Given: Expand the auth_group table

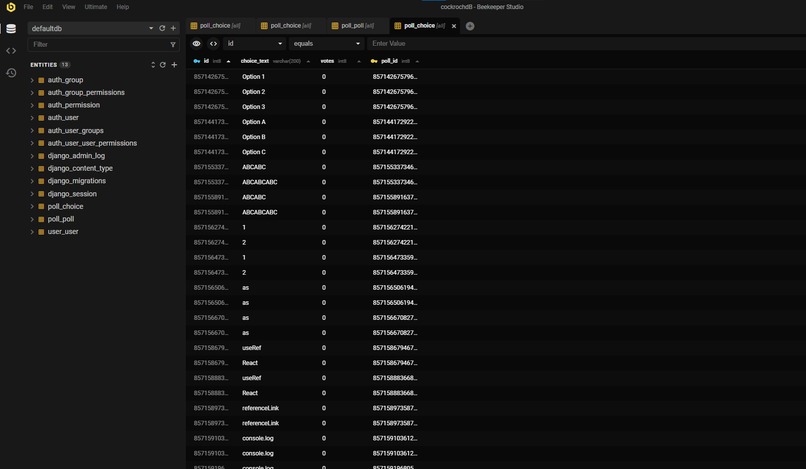Looking at the screenshot, I should tap(32, 80).
